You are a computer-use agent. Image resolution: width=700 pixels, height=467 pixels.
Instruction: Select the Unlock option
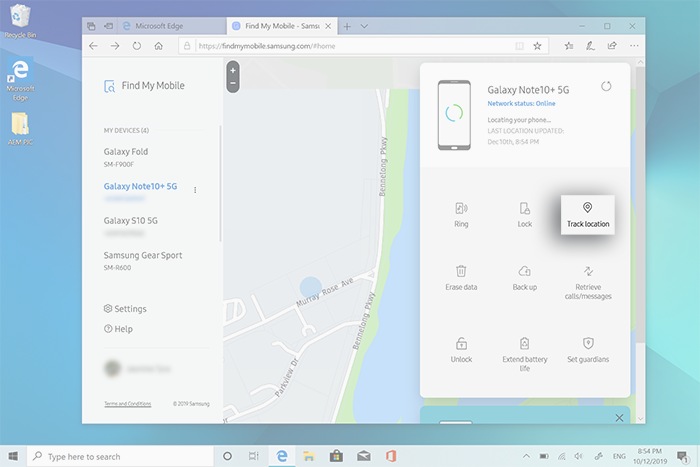click(x=461, y=350)
